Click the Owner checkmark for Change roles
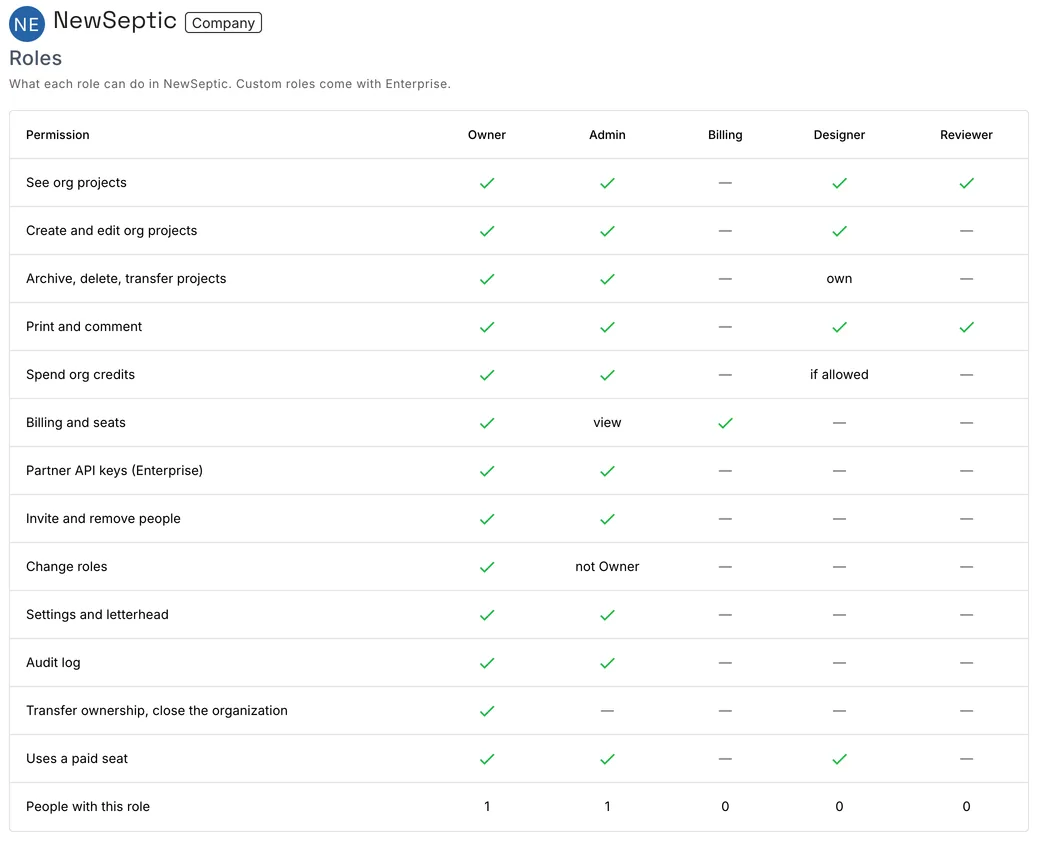Viewport: 1040px width, 843px height. [487, 567]
